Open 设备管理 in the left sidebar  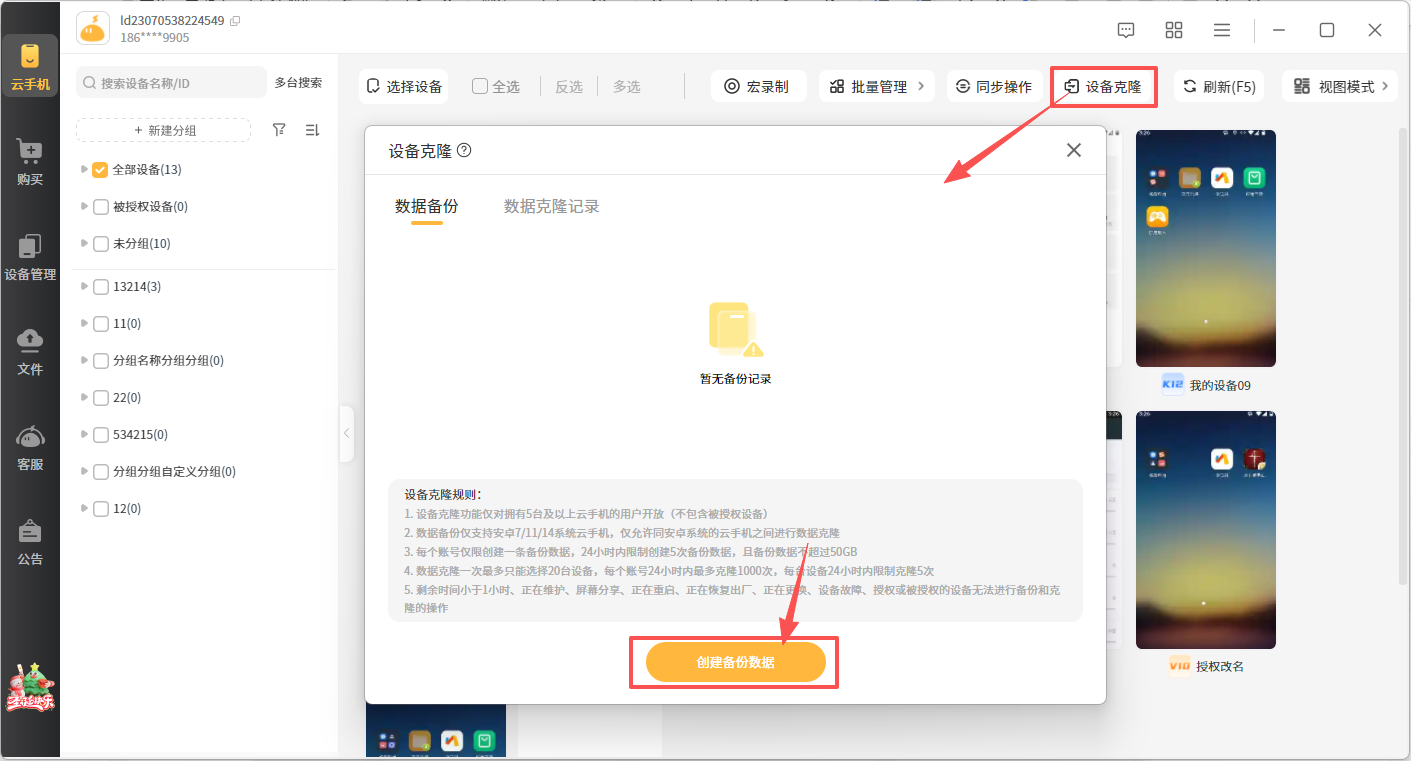(30, 257)
